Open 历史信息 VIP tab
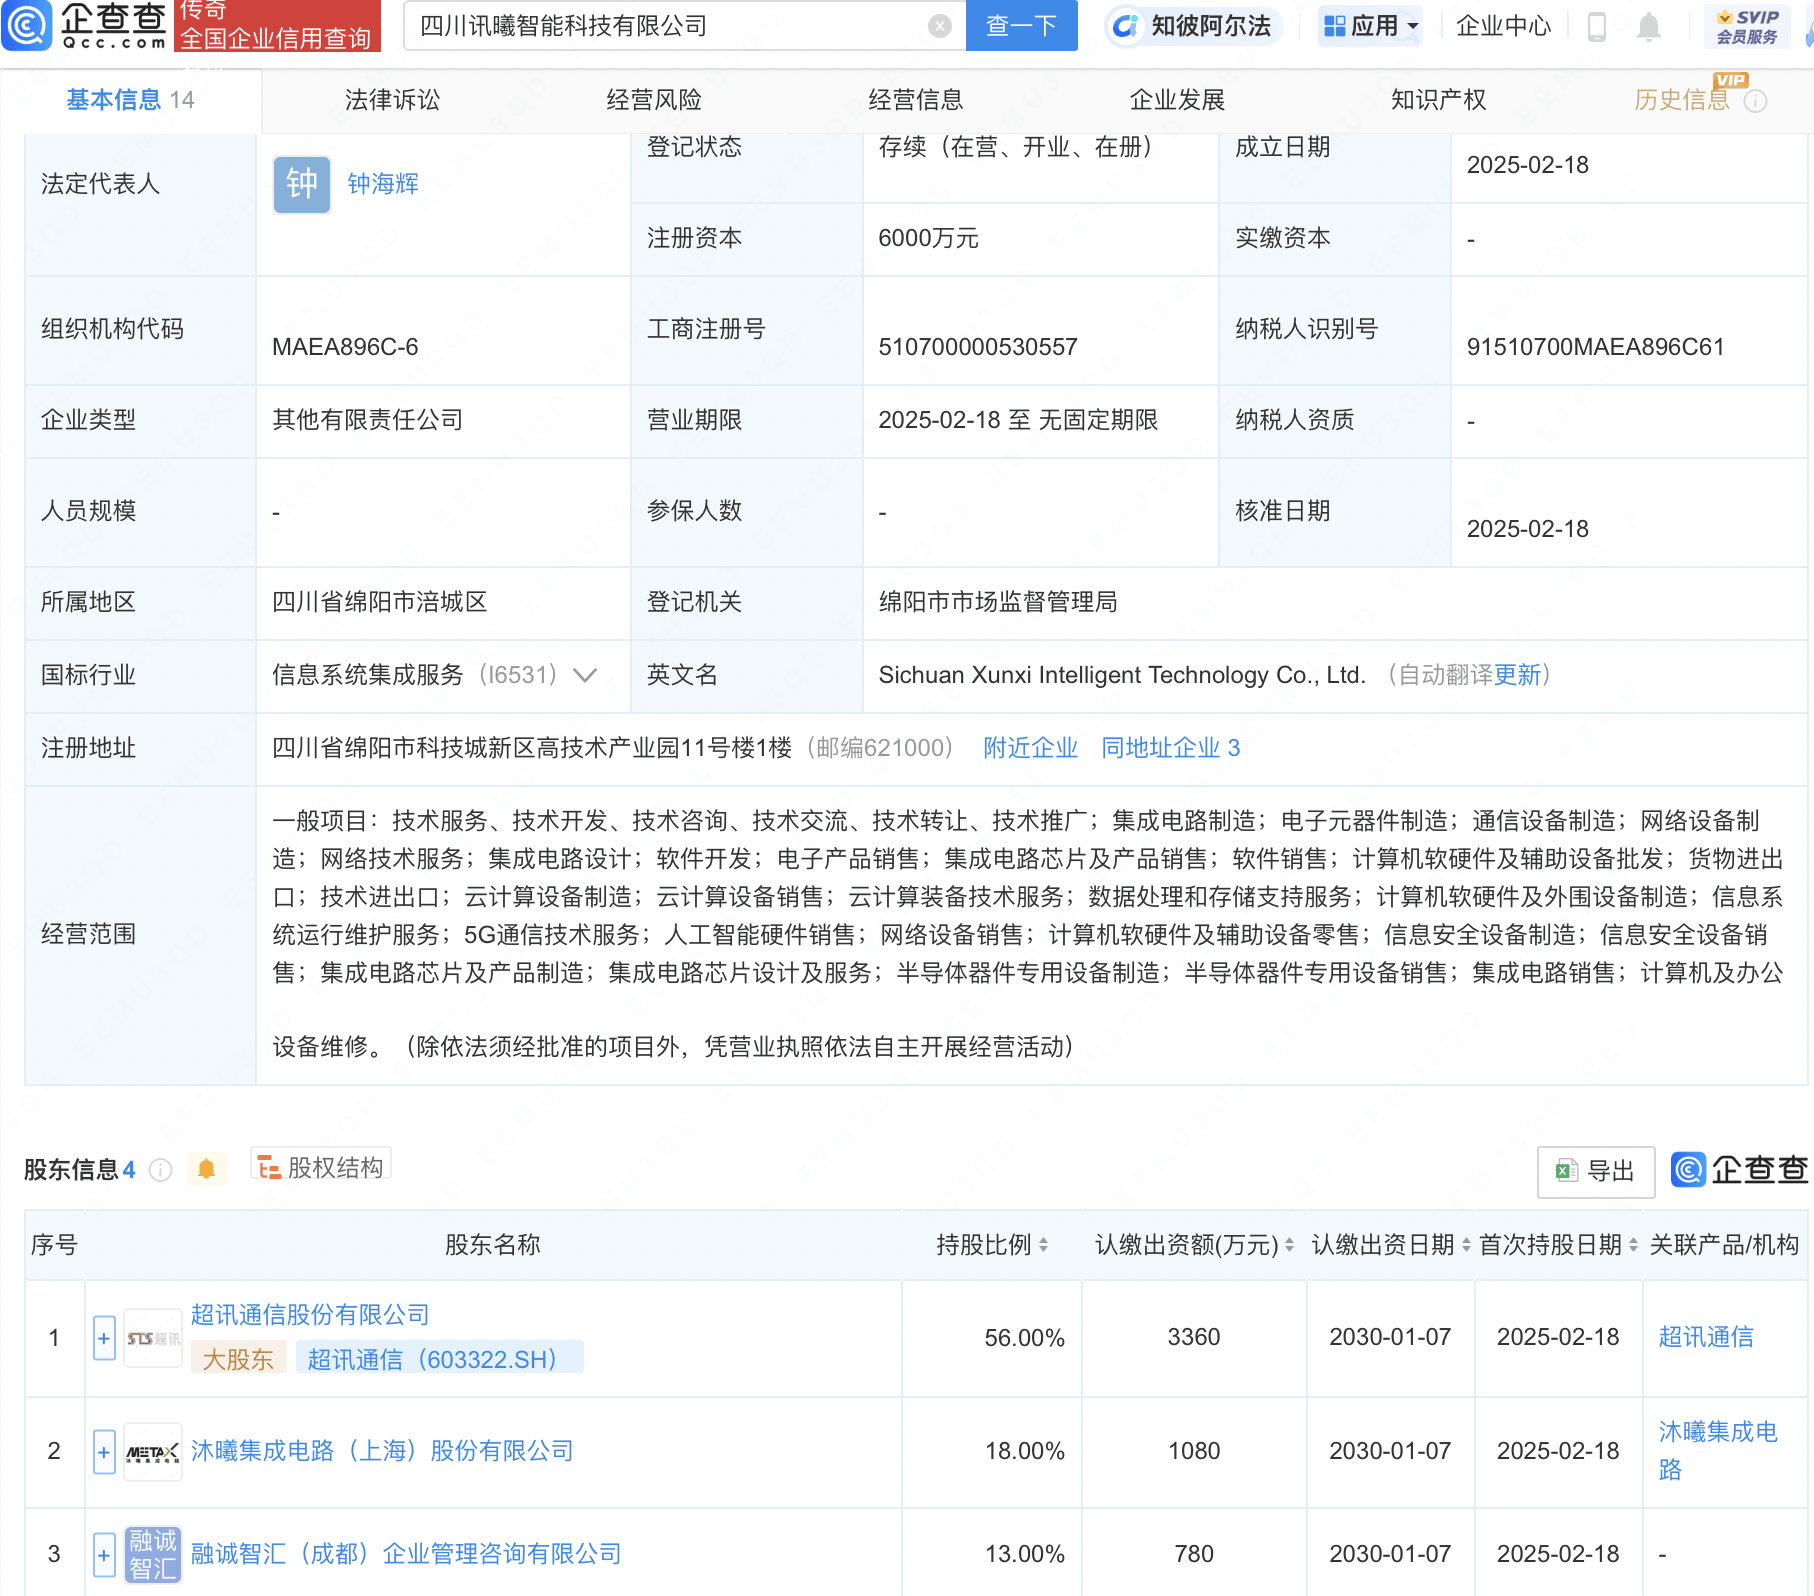This screenshot has height=1596, width=1814. (1682, 100)
